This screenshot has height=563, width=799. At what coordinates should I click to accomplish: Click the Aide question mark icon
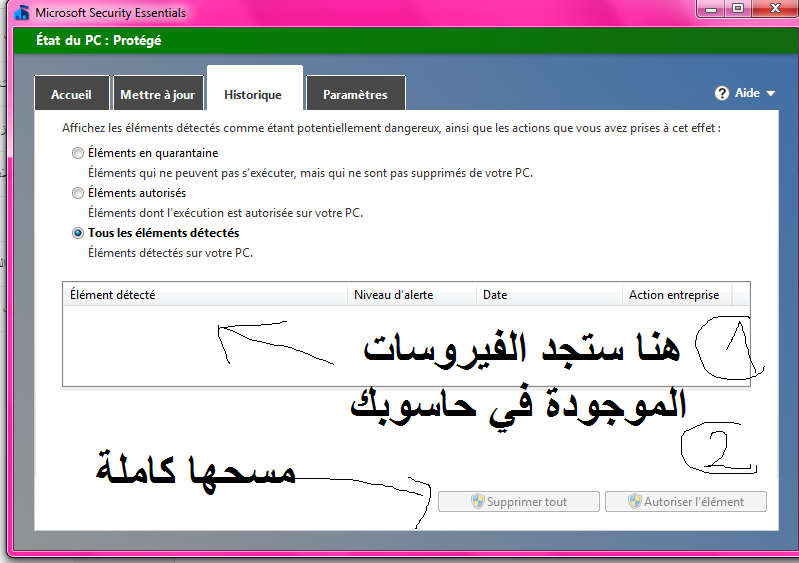(x=722, y=93)
